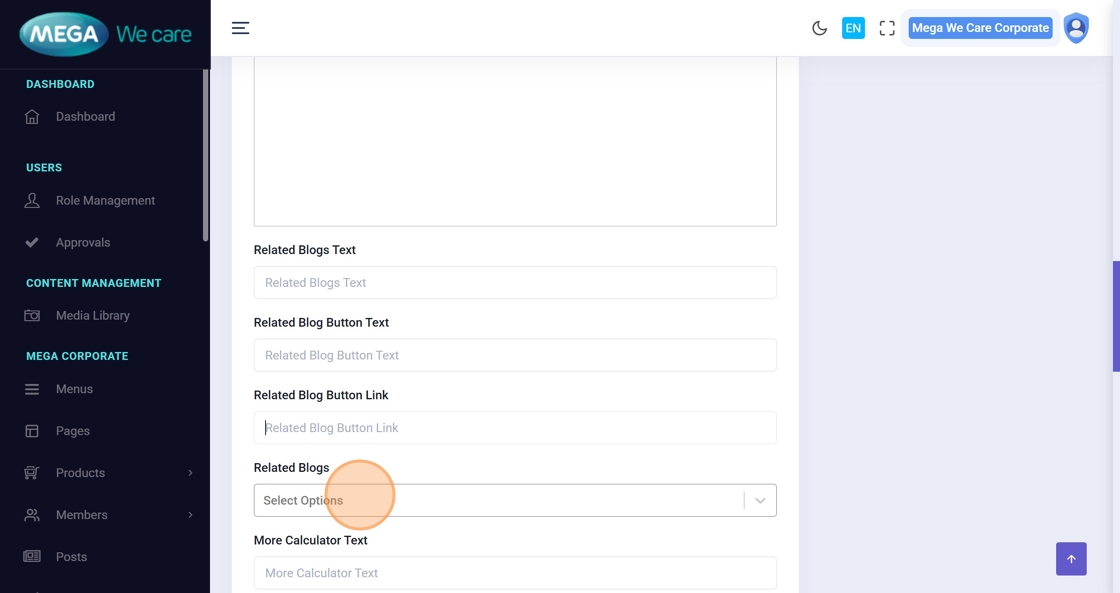The width and height of the screenshot is (1120, 593).
Task: Click the Mega We Care logo
Action: tap(105, 35)
